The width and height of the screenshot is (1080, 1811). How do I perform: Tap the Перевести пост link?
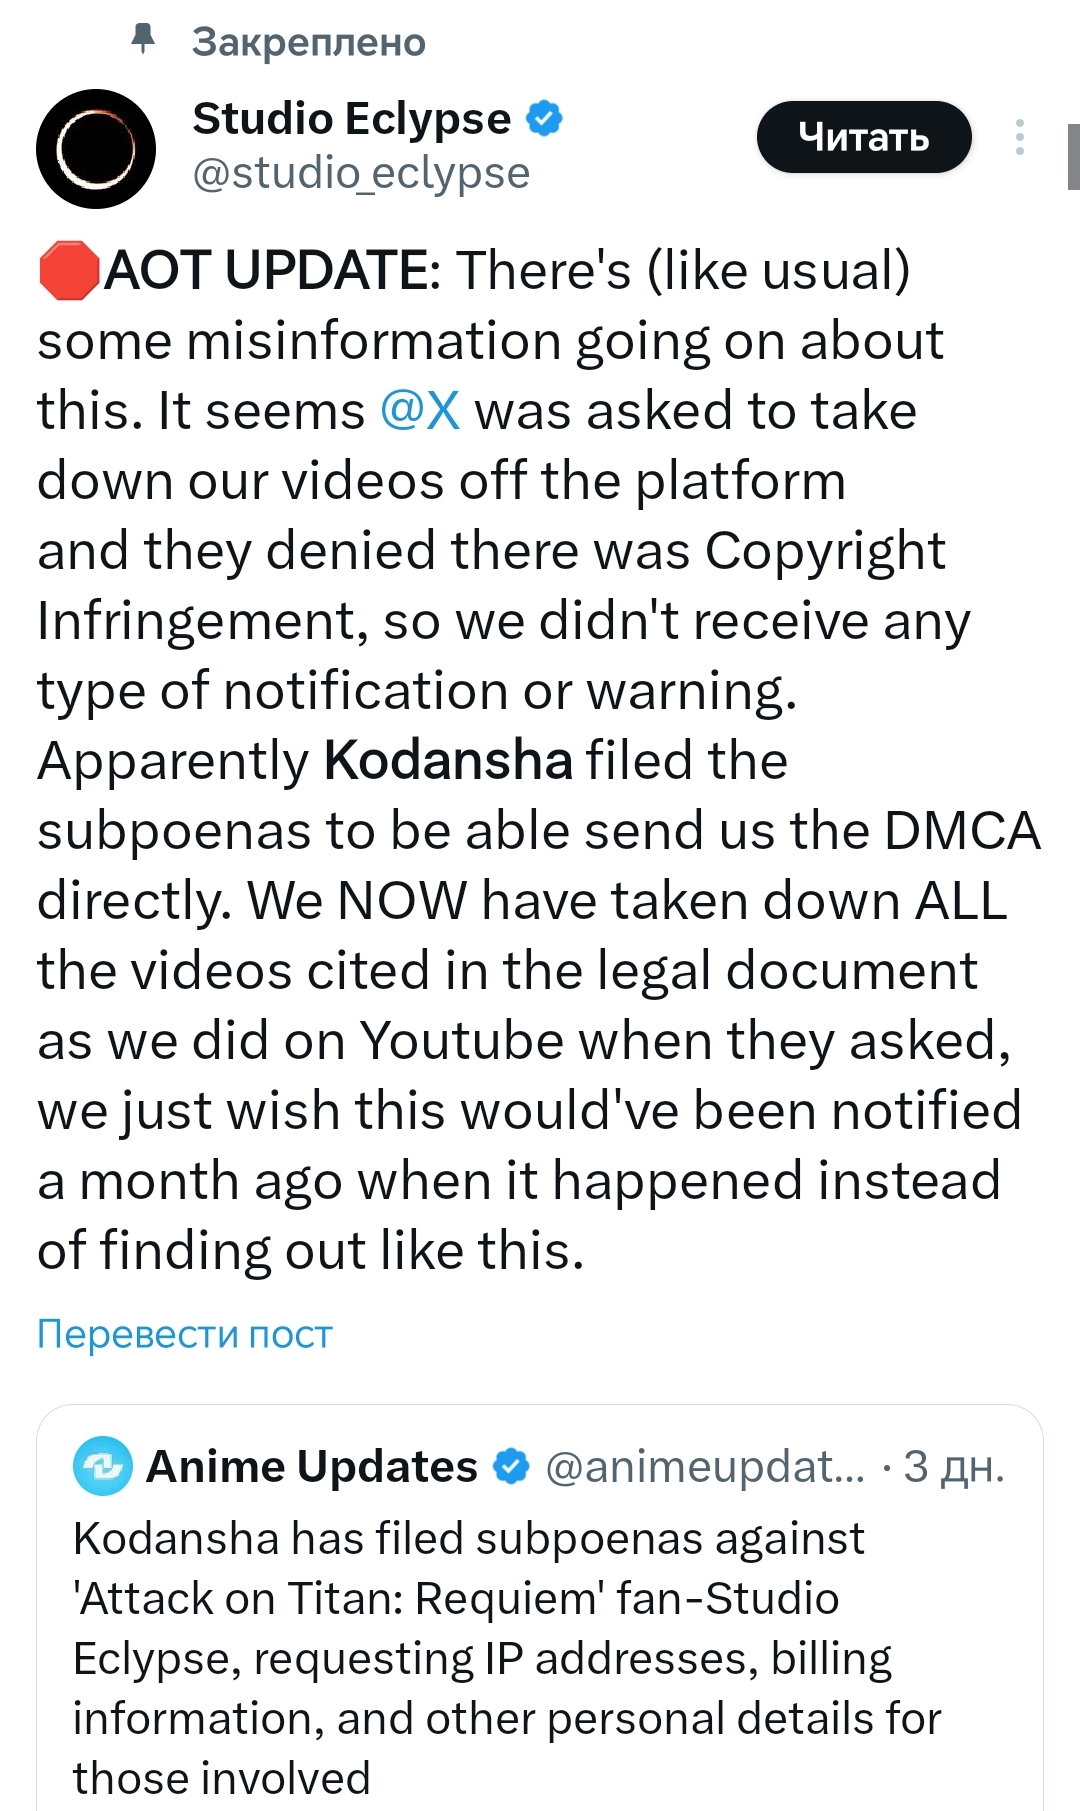click(x=184, y=1334)
